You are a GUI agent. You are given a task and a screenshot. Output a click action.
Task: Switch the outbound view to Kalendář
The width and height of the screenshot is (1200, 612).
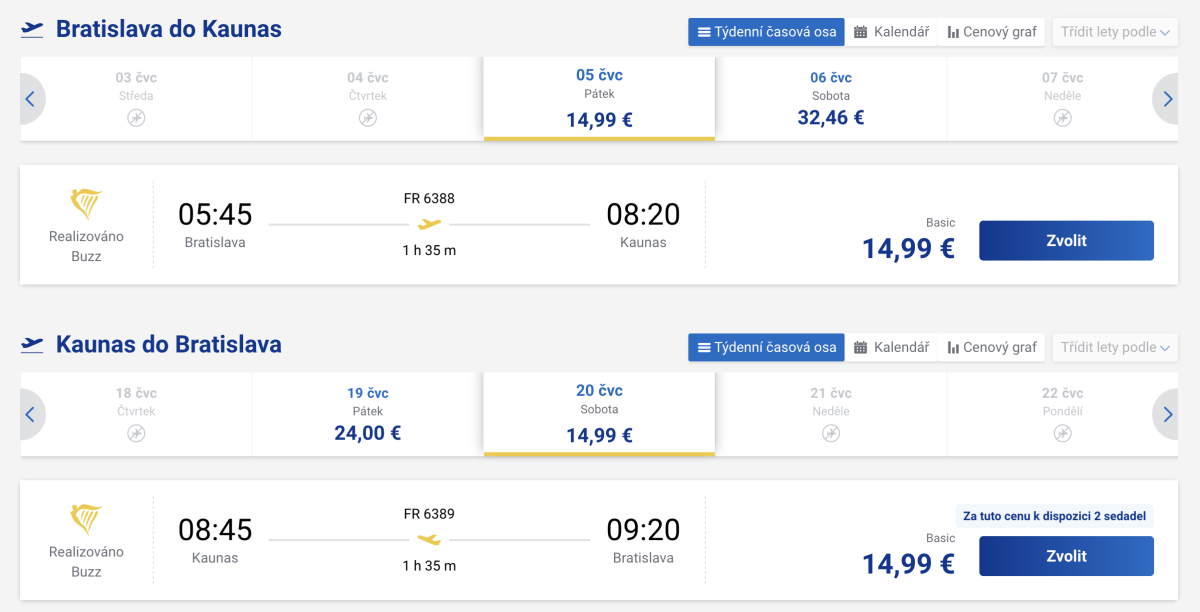[x=891, y=32]
